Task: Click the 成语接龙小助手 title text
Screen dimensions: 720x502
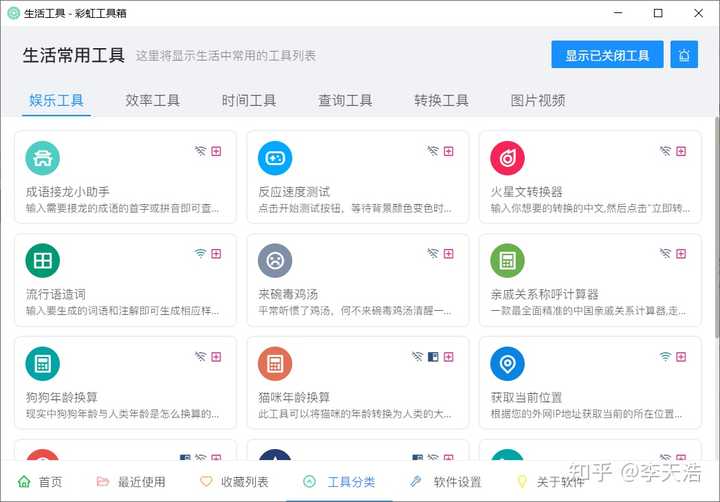Action: pos(68,192)
